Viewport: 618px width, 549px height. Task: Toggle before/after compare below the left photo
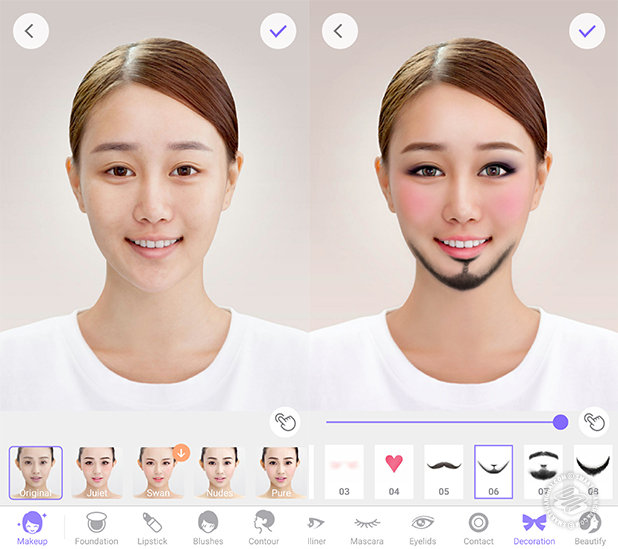(x=285, y=421)
